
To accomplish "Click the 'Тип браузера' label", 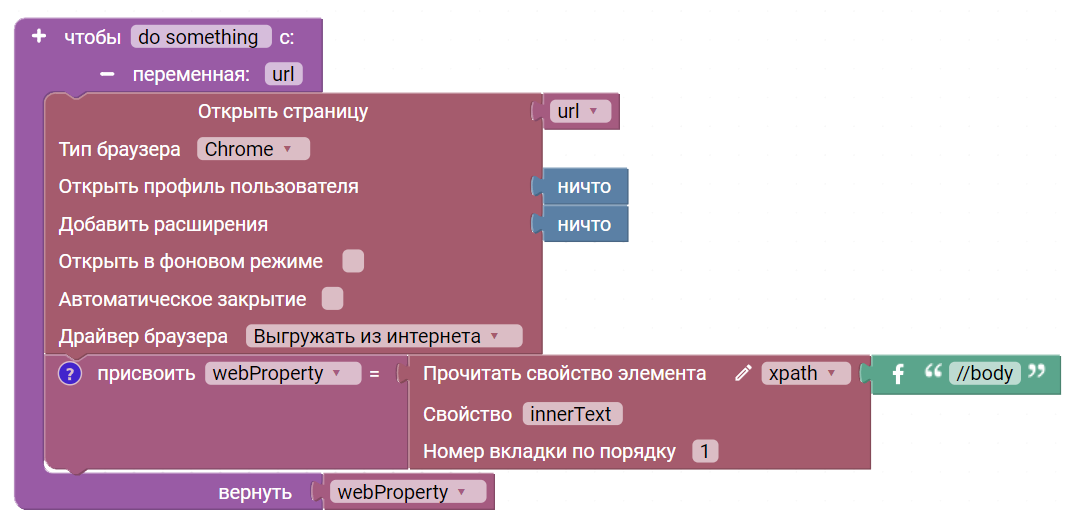I will [x=120, y=149].
